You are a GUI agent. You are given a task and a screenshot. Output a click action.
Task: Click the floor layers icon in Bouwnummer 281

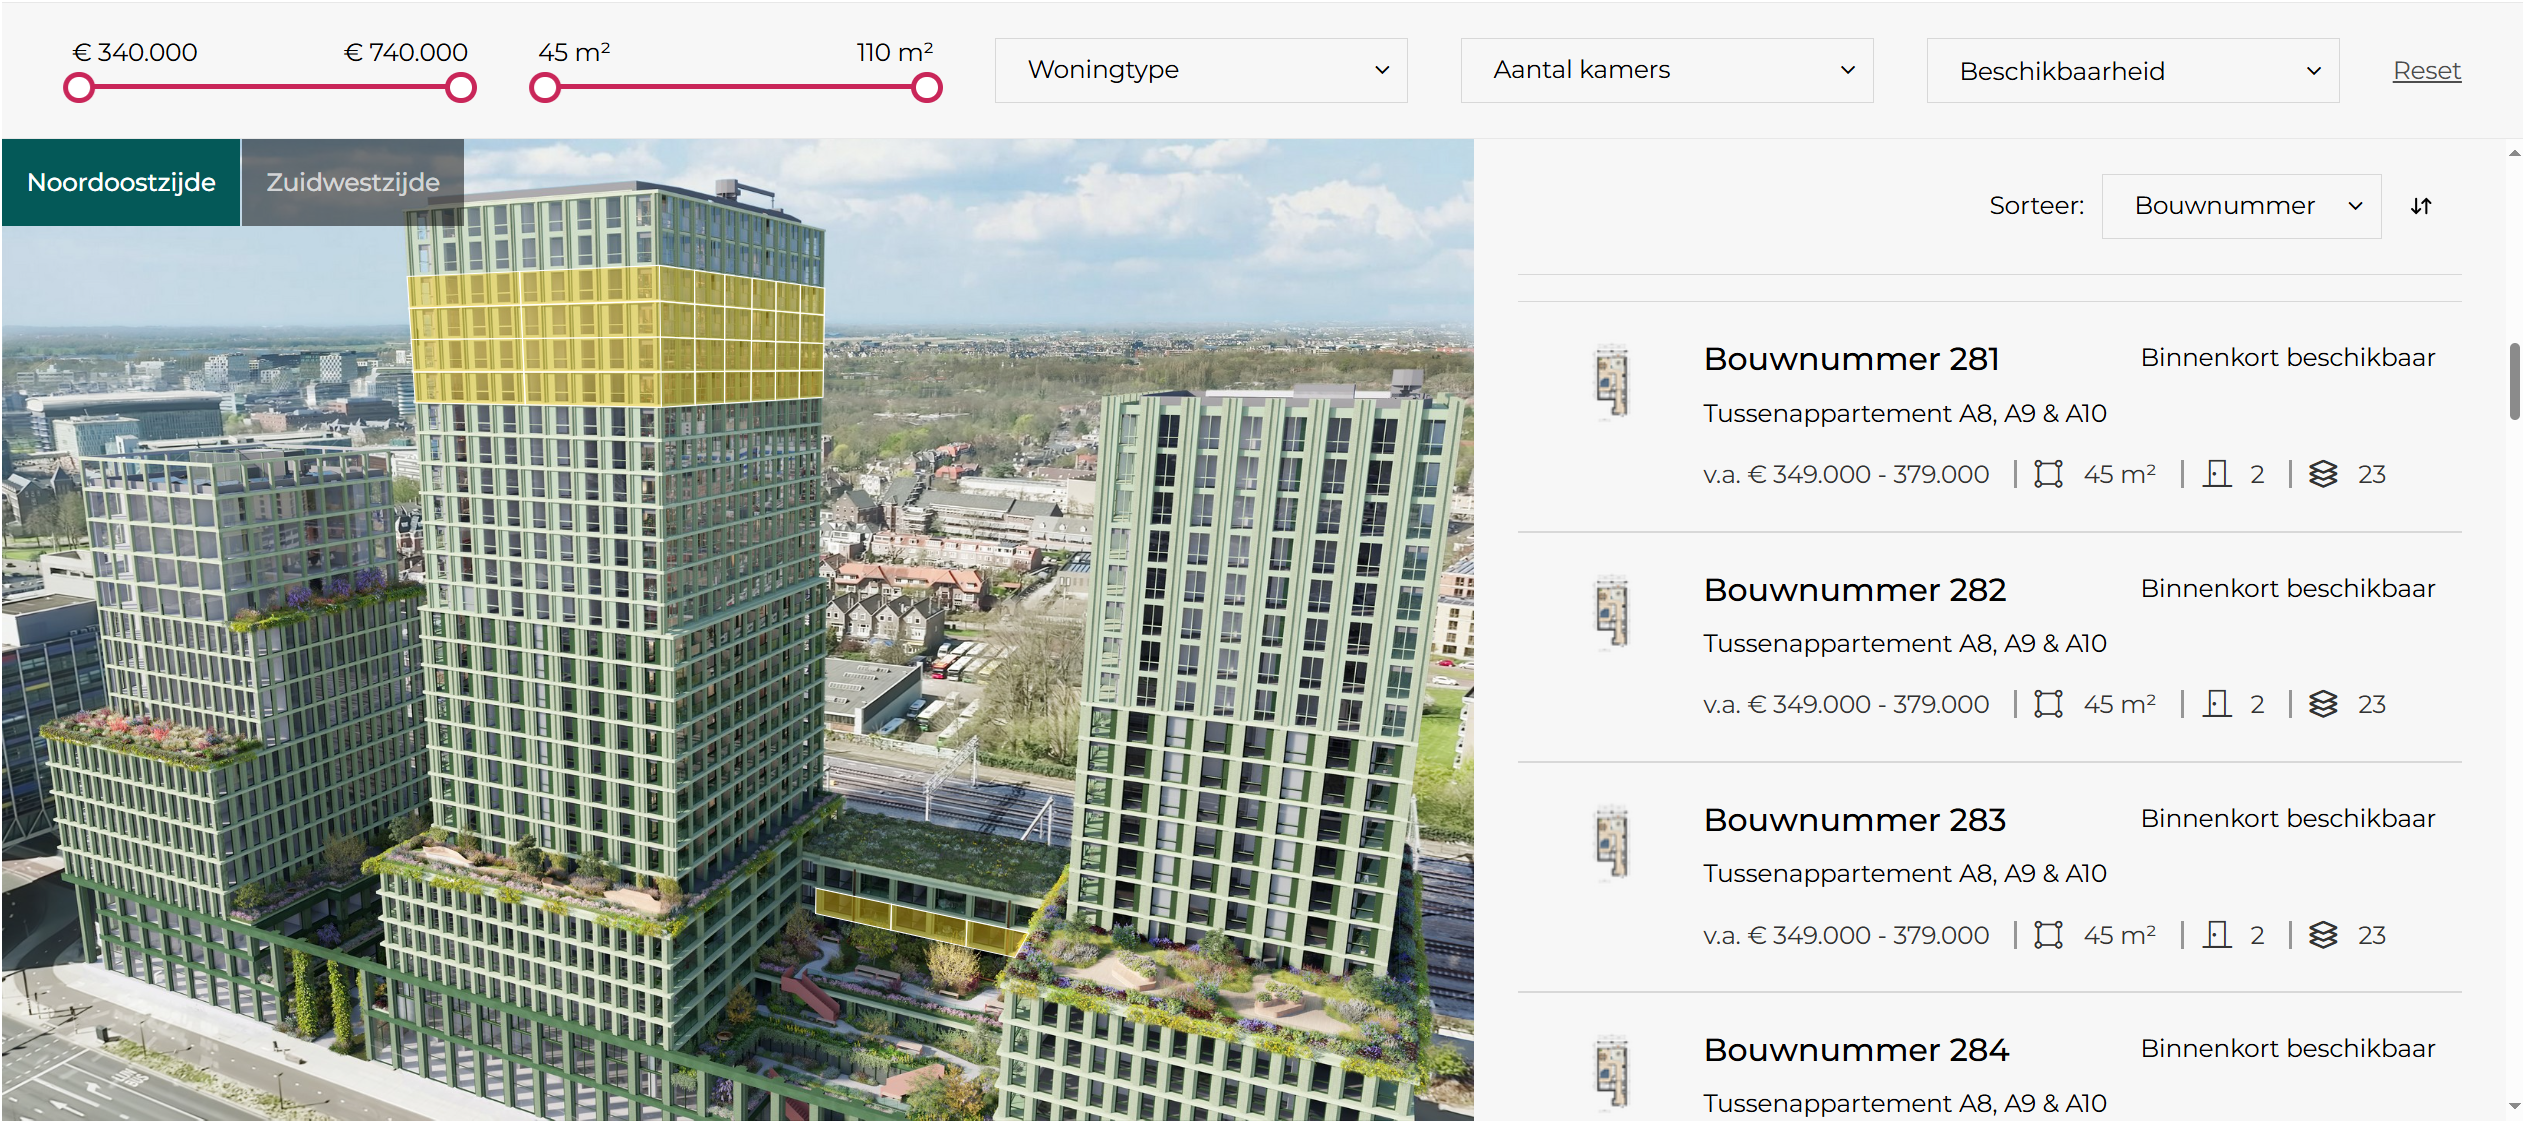(x=2323, y=474)
